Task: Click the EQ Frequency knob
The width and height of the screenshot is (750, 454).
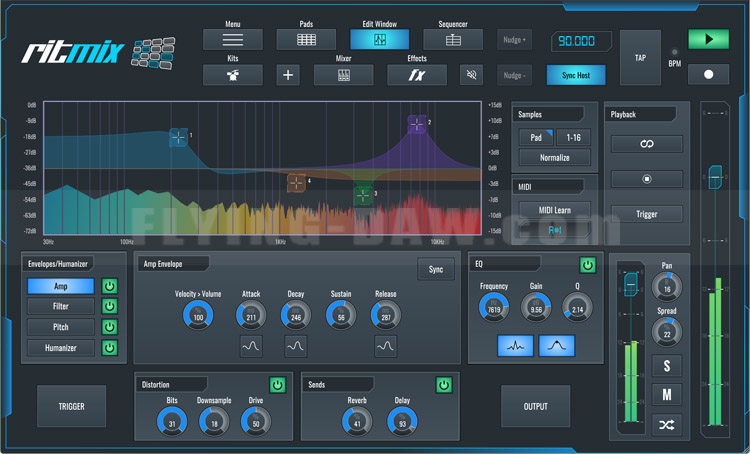Action: [x=494, y=307]
